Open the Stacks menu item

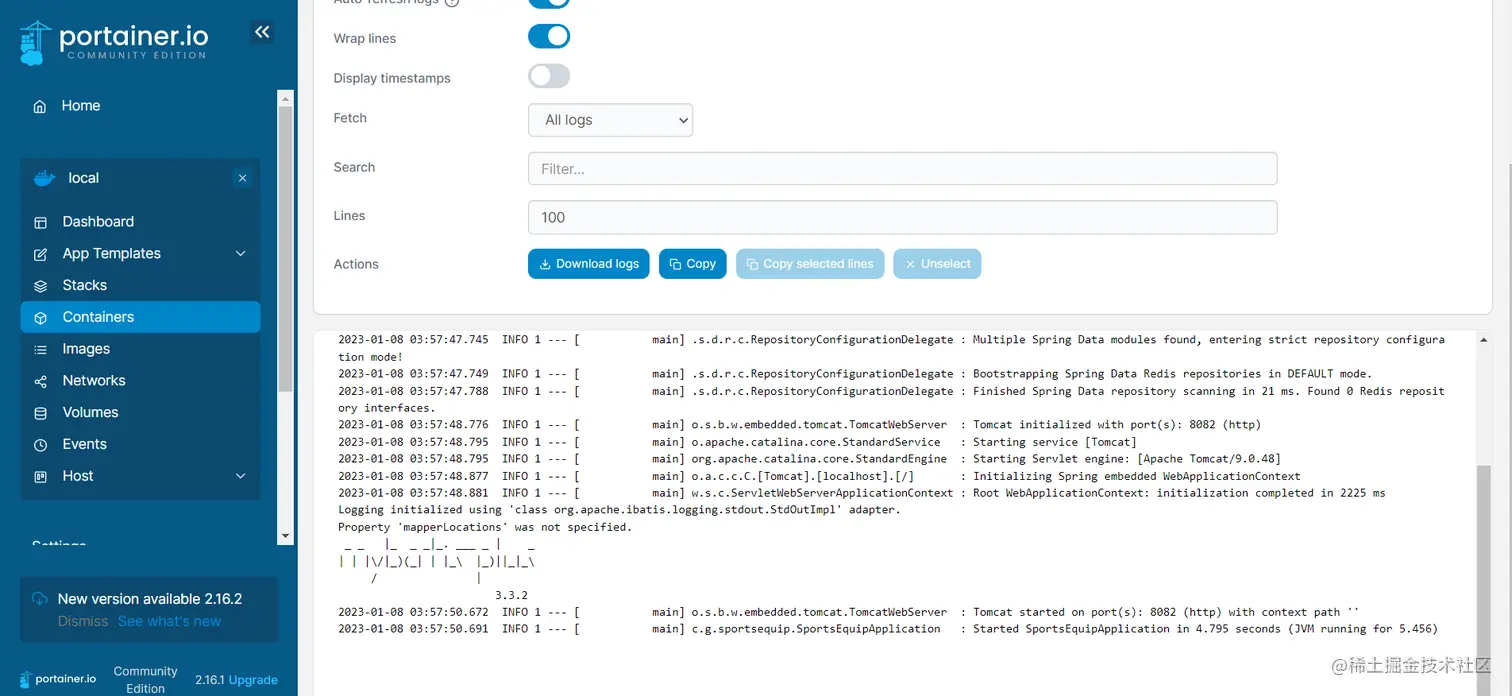140,286
